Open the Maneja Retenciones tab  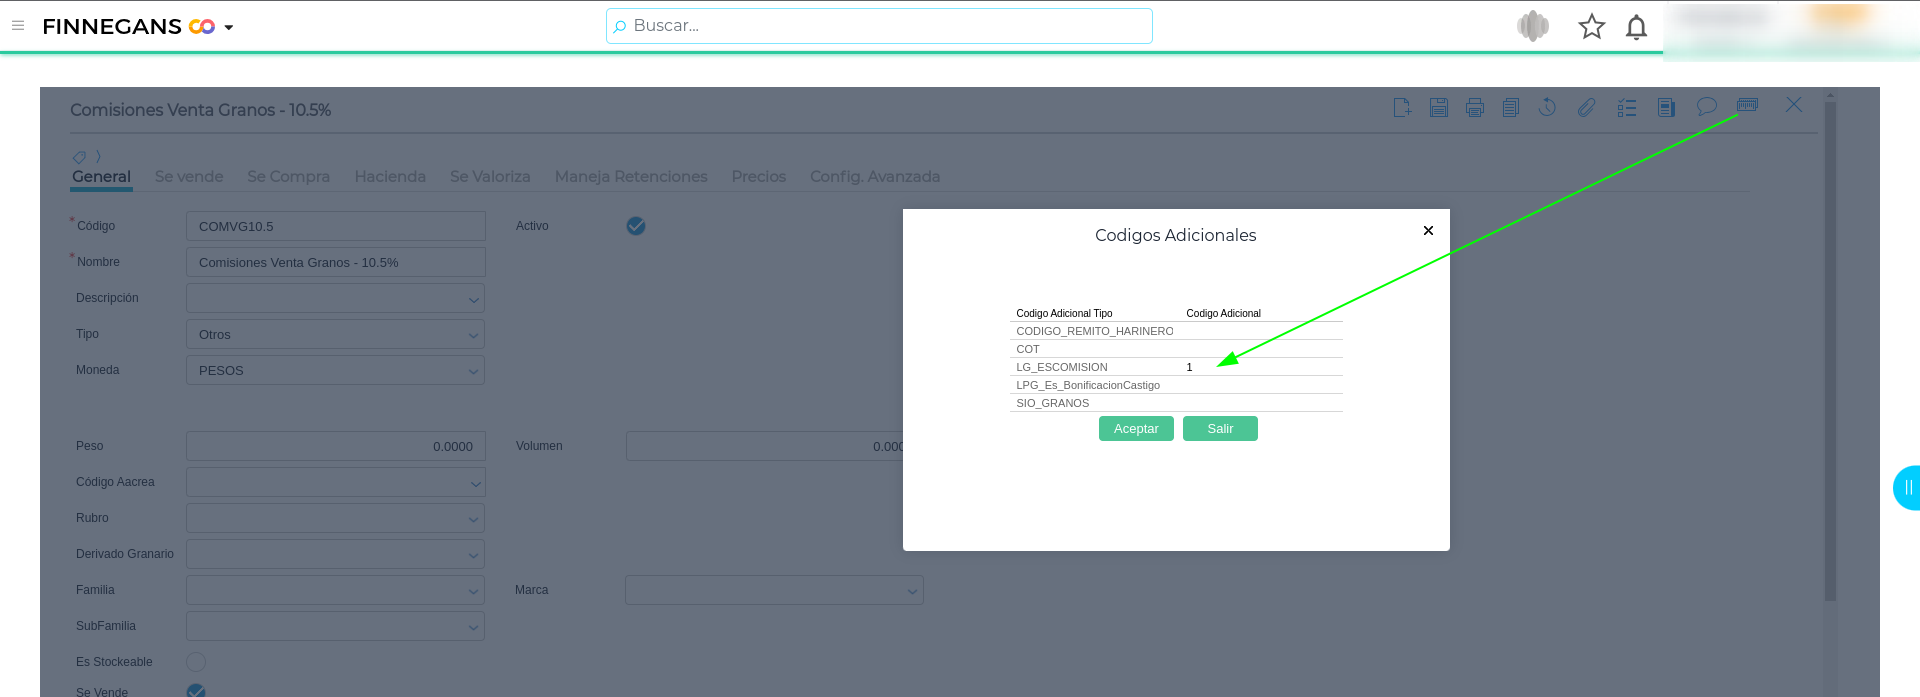point(631,177)
